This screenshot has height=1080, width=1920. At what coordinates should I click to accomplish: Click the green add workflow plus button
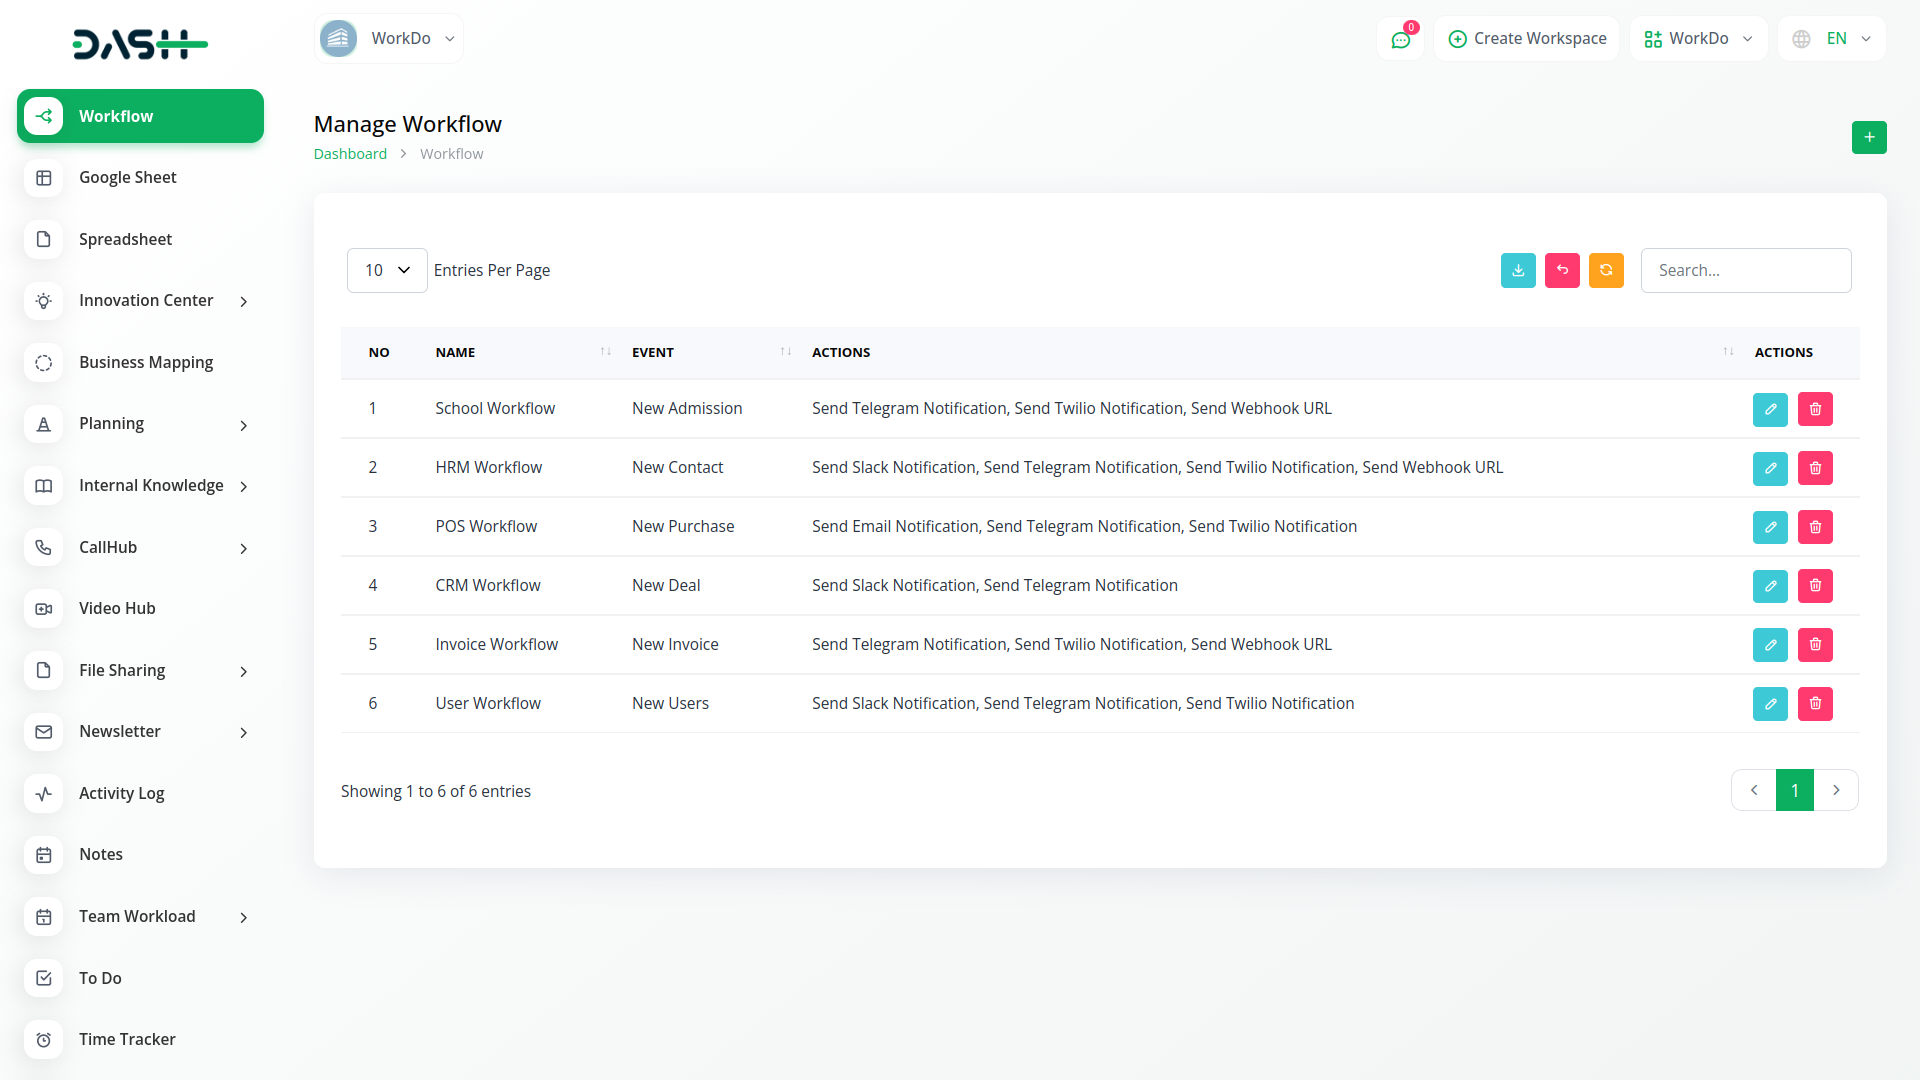[x=1869, y=137]
